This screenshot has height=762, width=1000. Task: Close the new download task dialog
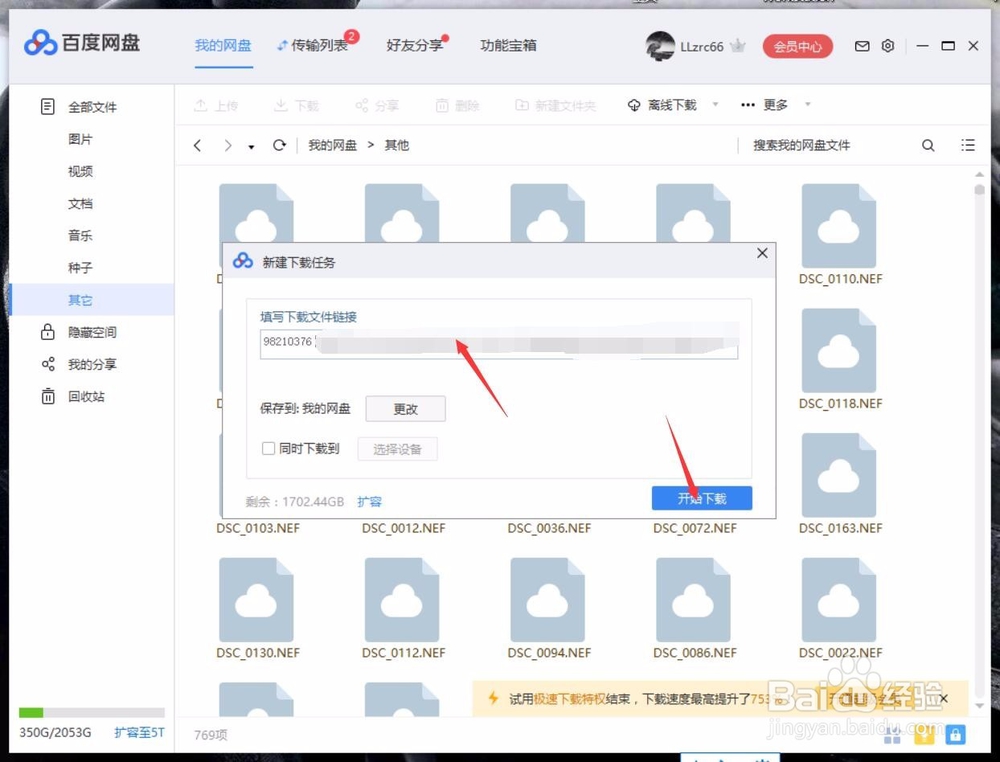pyautogui.click(x=762, y=253)
